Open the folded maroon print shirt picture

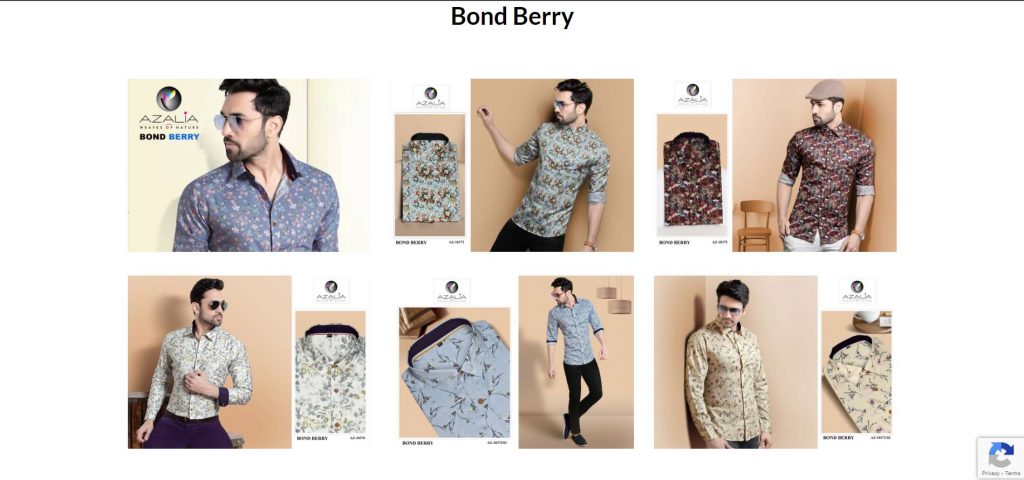[692, 174]
